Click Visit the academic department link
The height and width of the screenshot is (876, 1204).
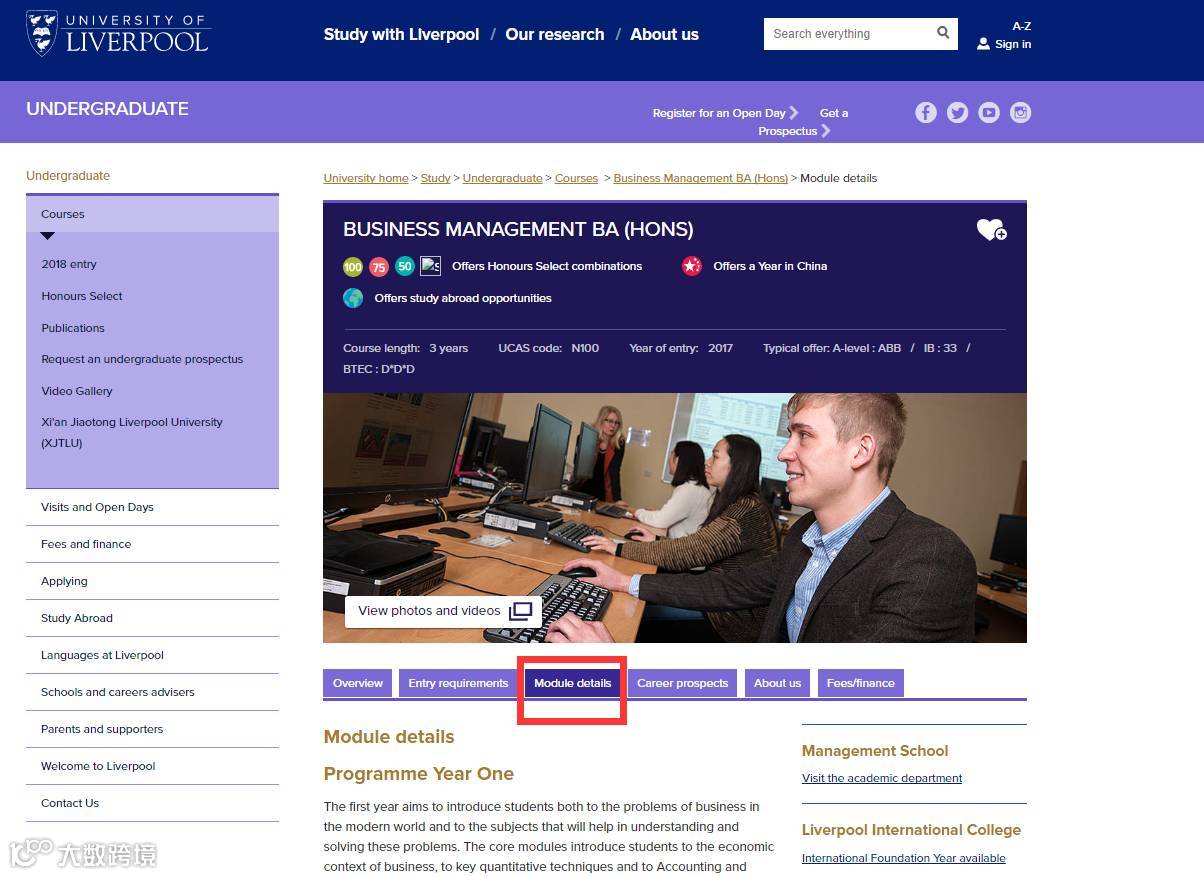click(x=882, y=778)
